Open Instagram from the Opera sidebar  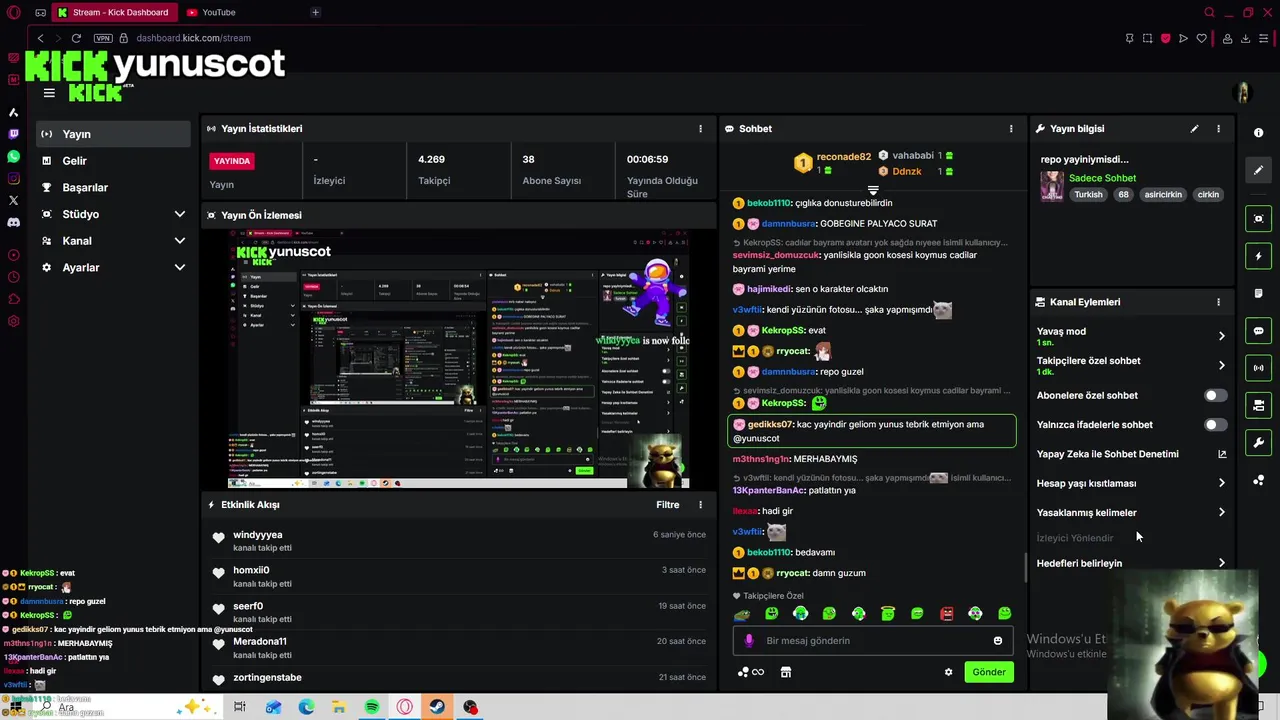[x=13, y=179]
